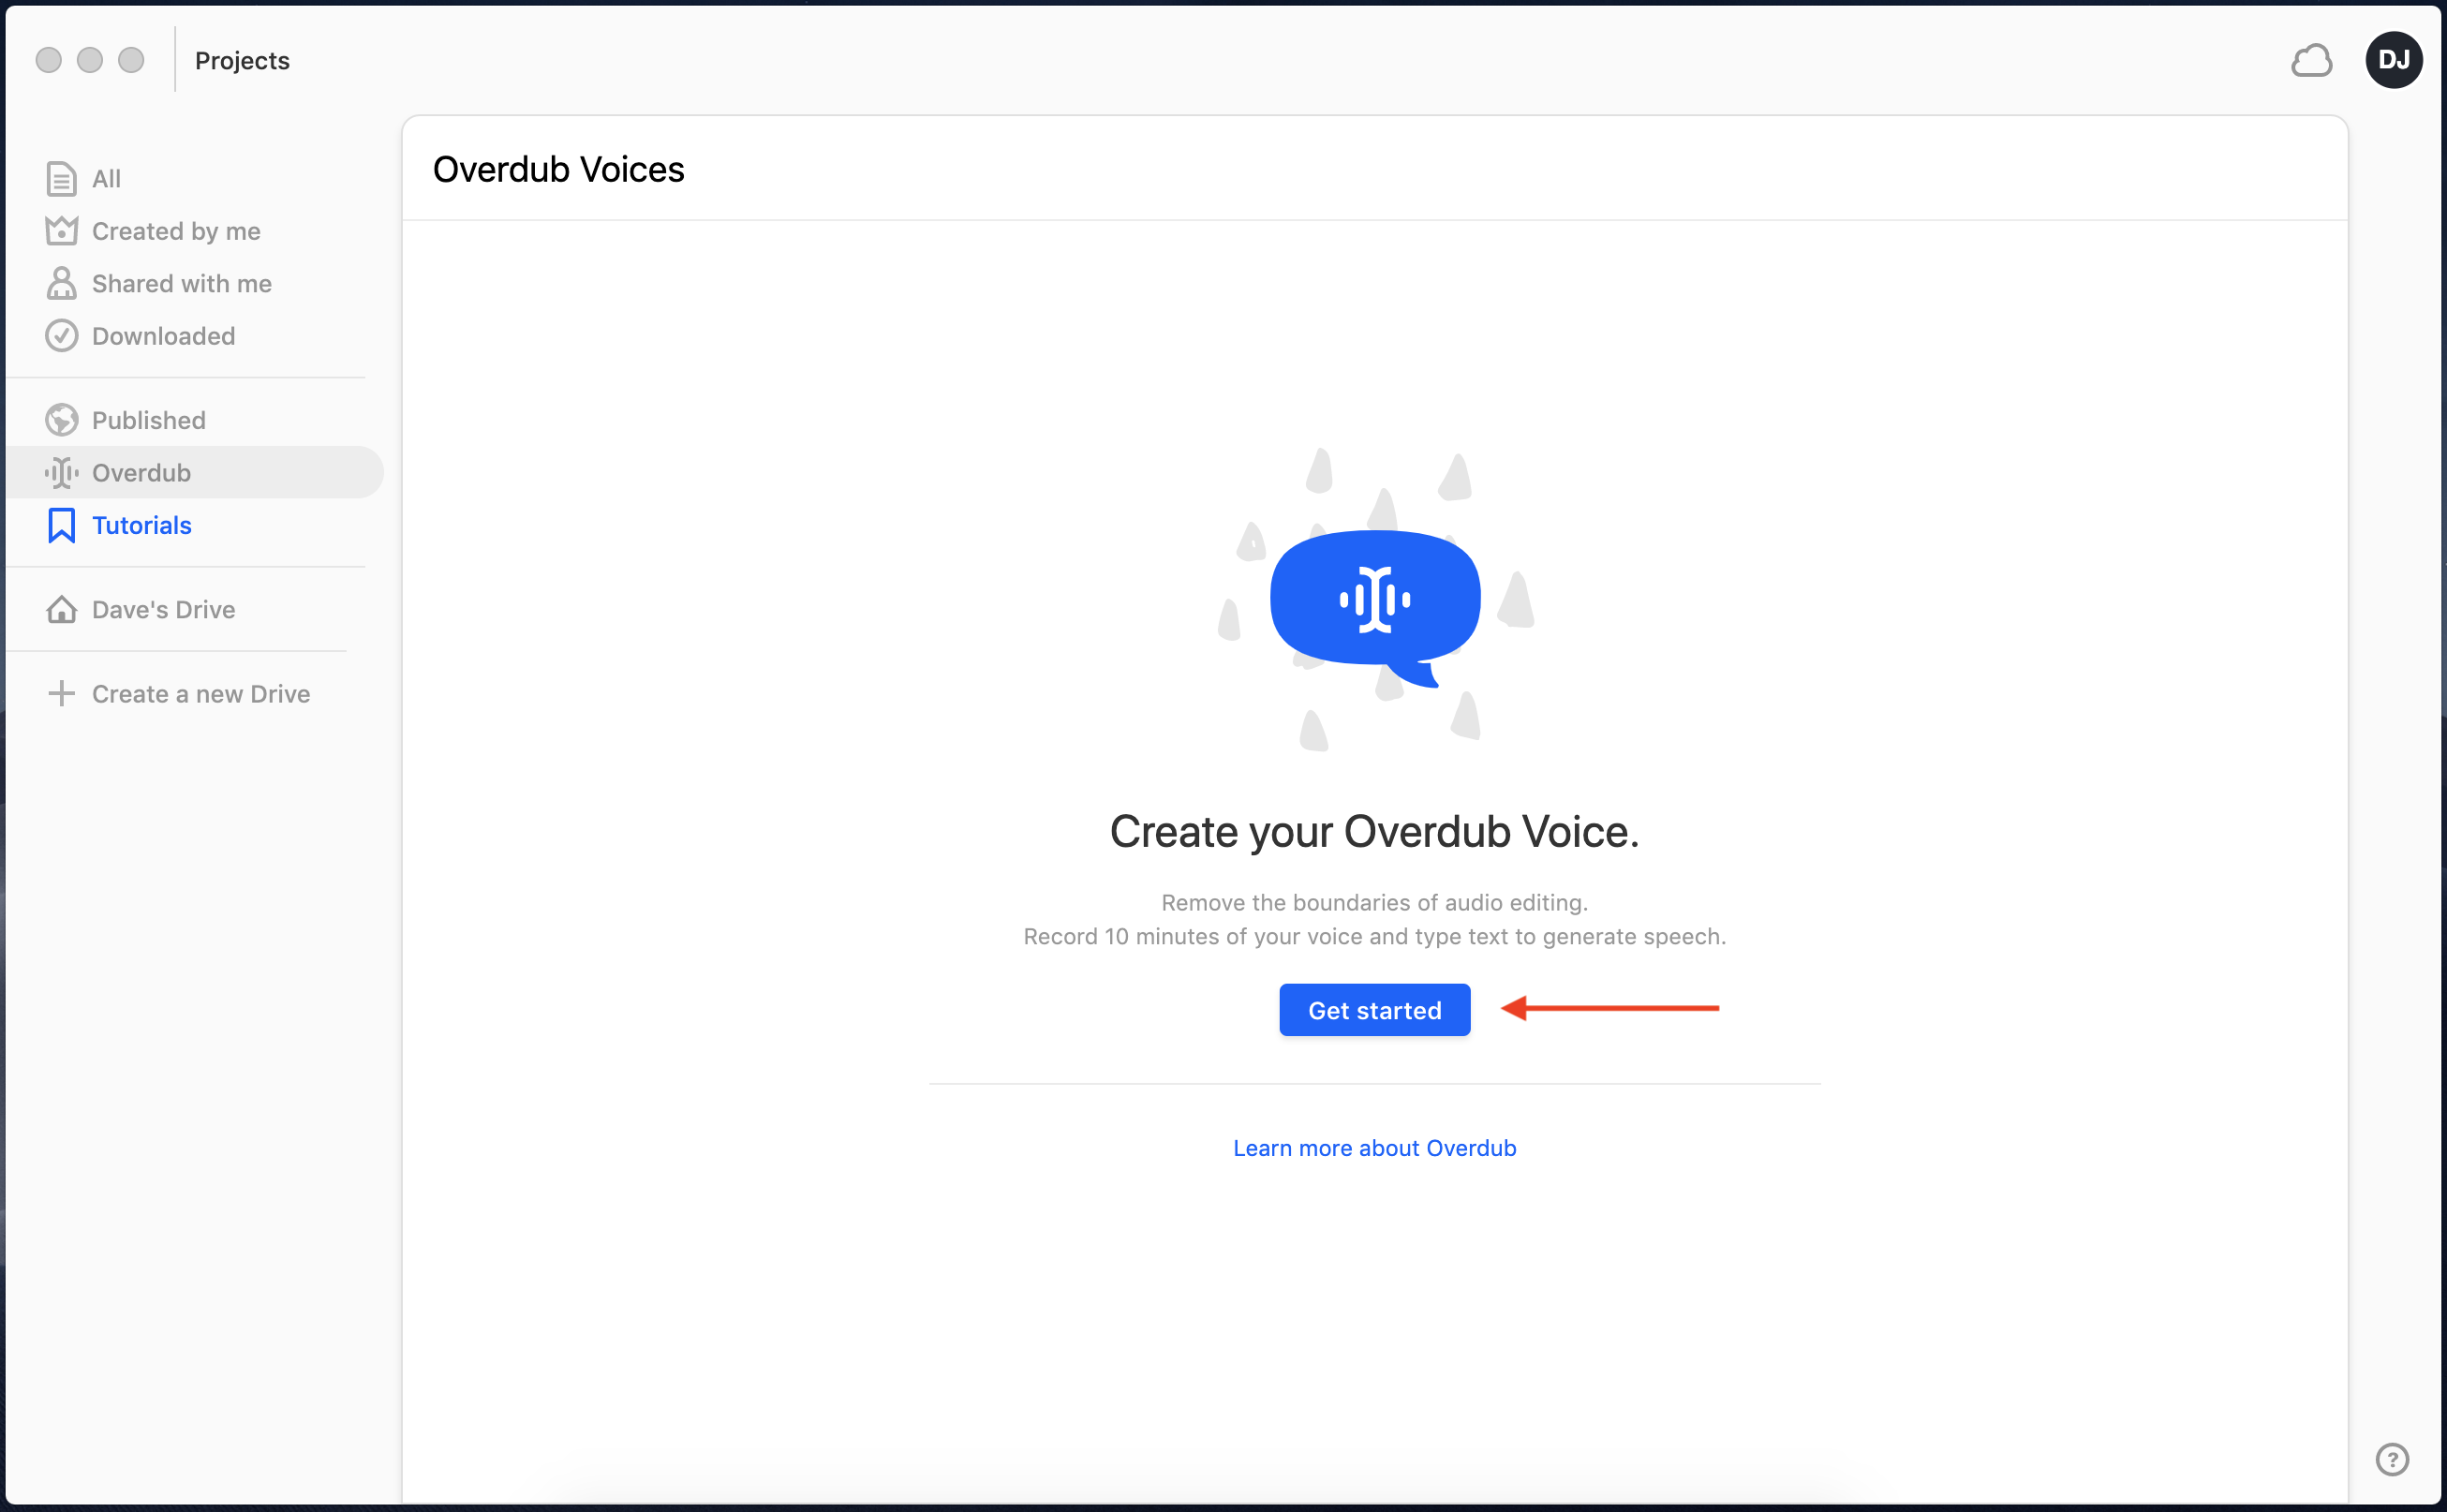
Task: Open the cloud sync status icon
Action: (2311, 61)
